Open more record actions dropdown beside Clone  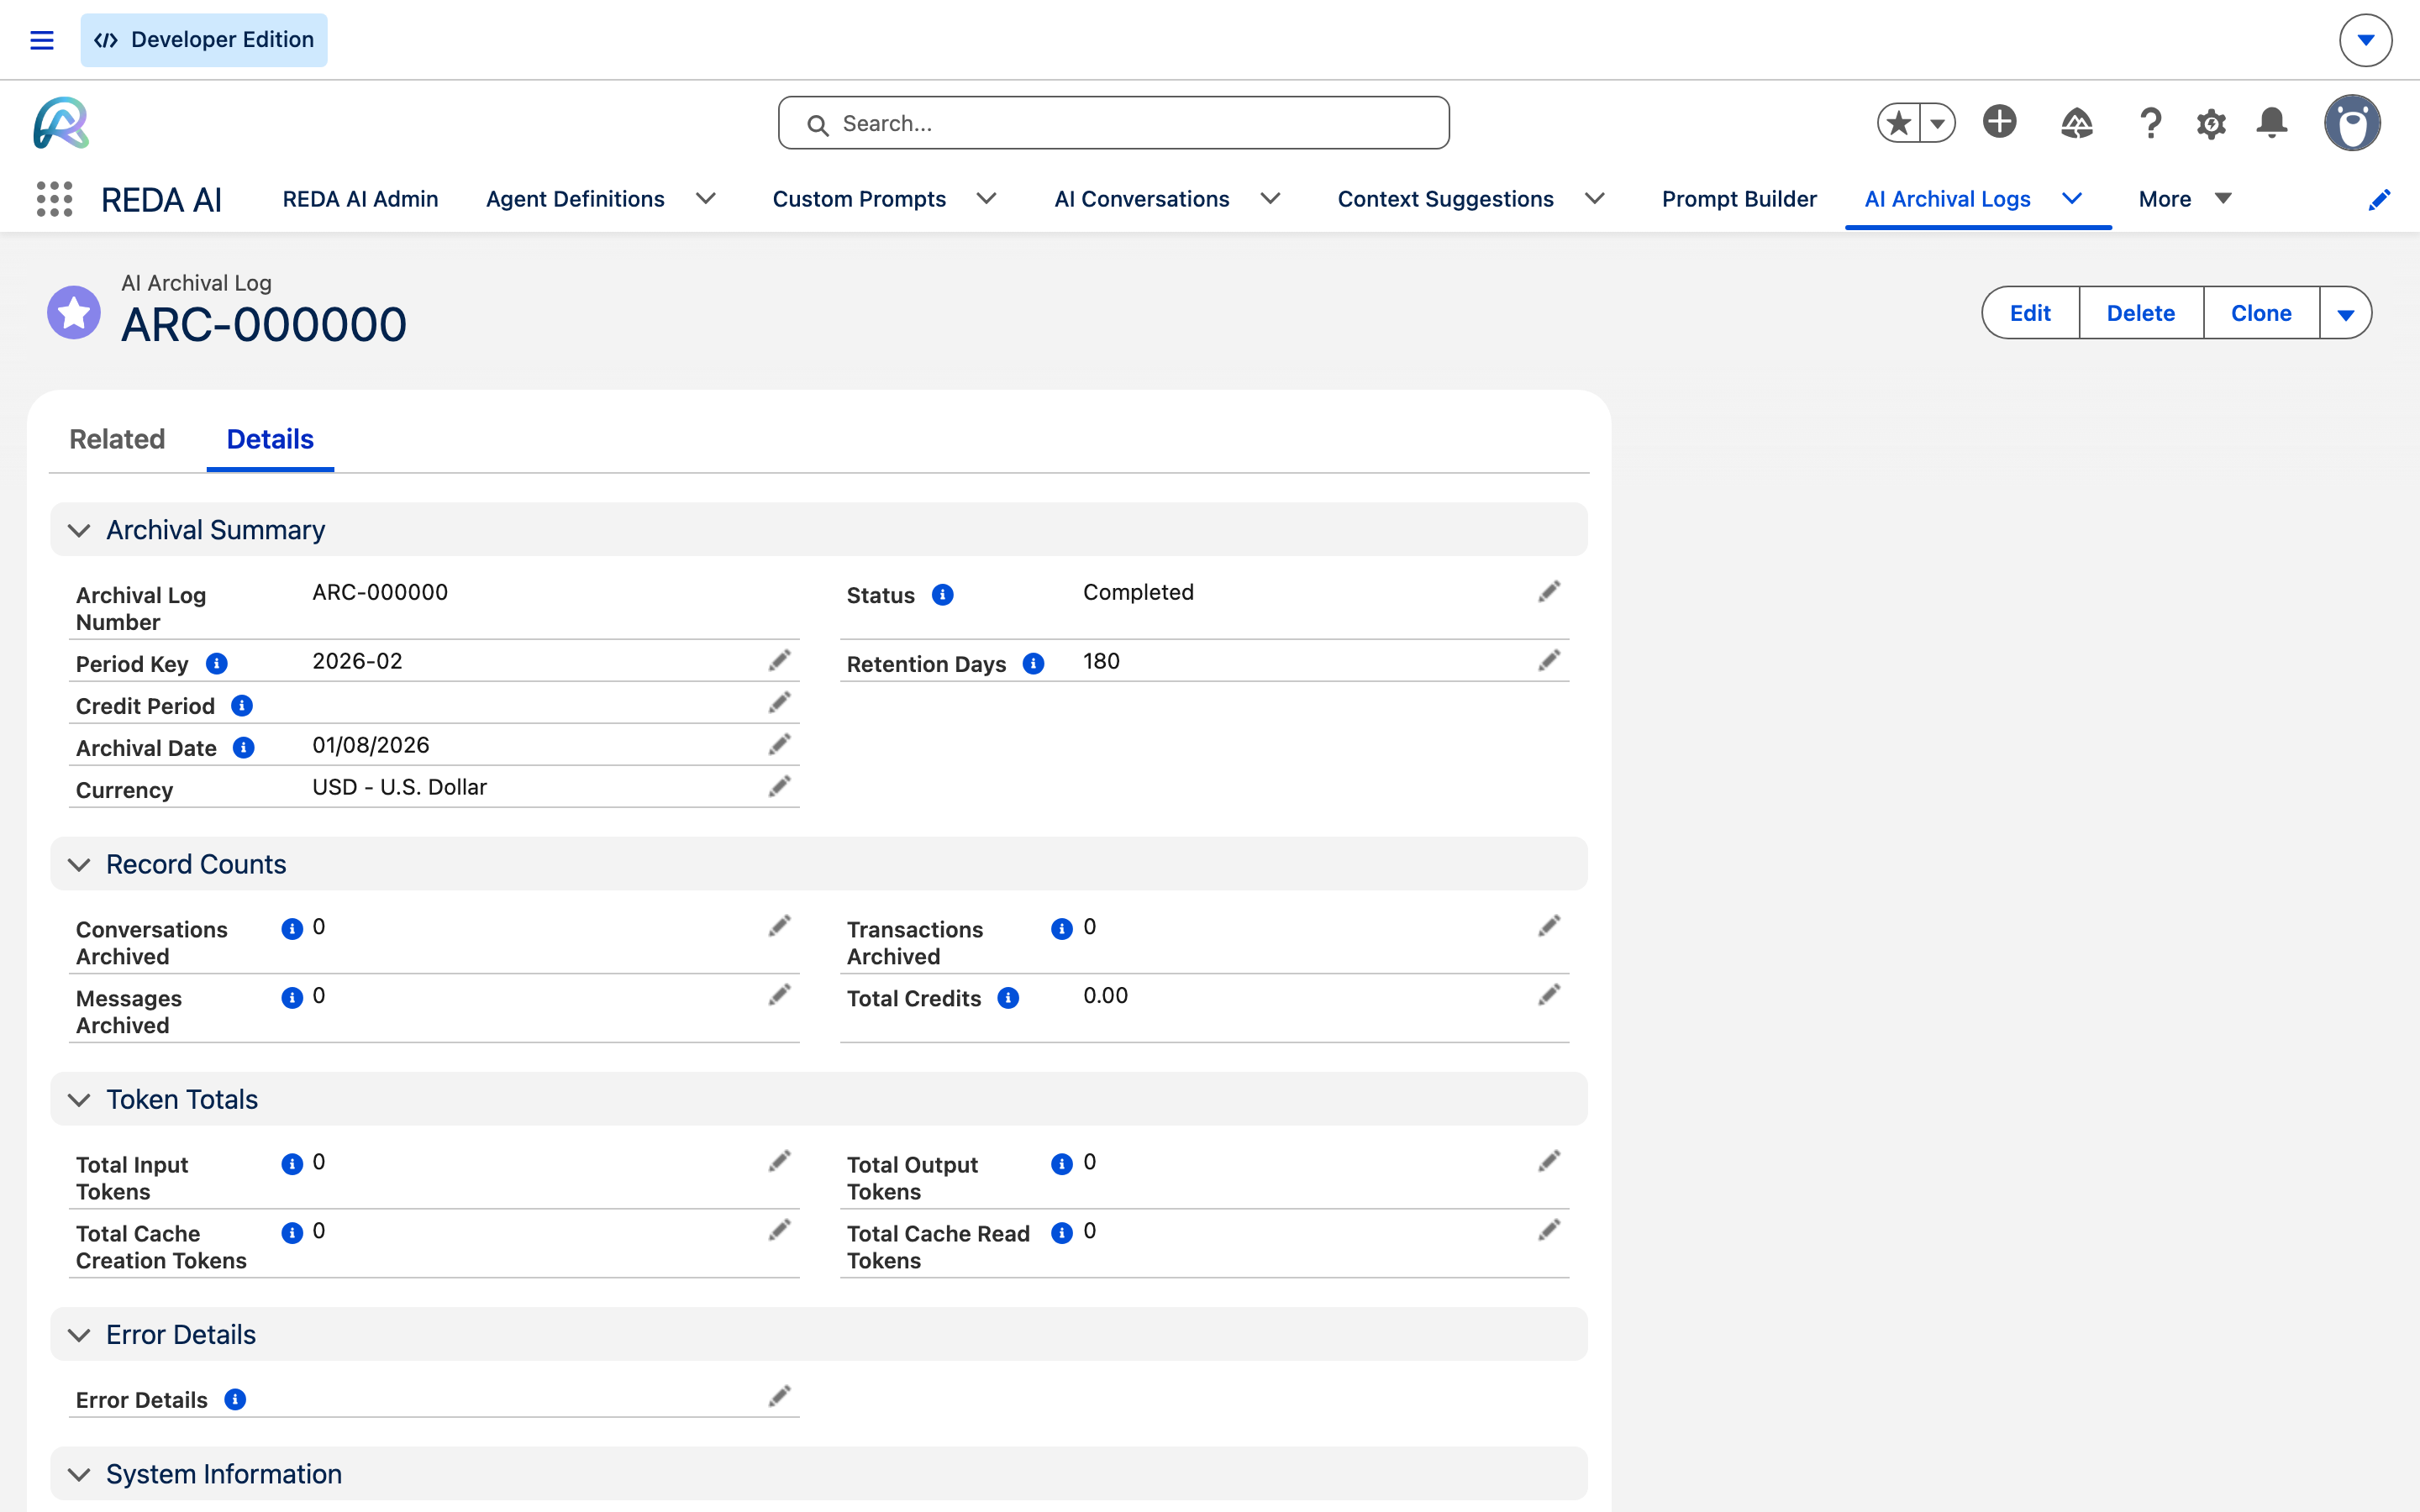tap(2345, 313)
